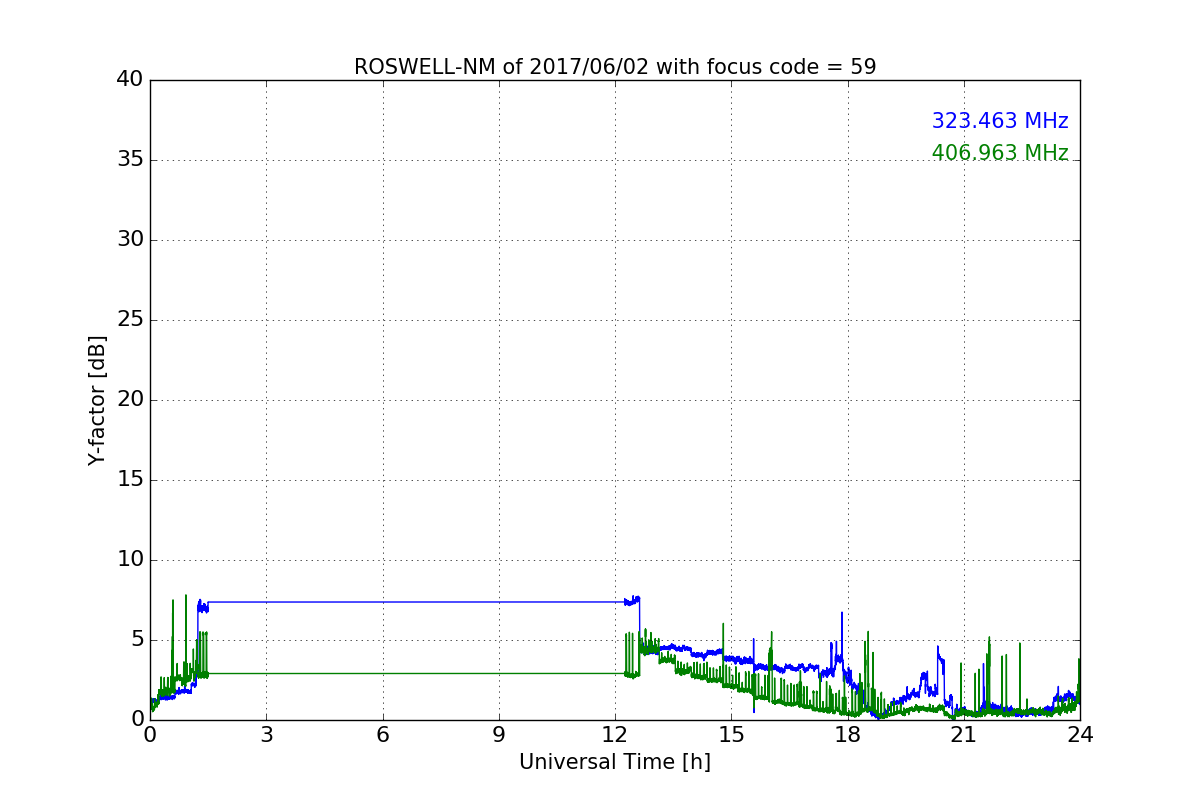
Task: Click the x-axis tick label 6
Action: coord(382,735)
